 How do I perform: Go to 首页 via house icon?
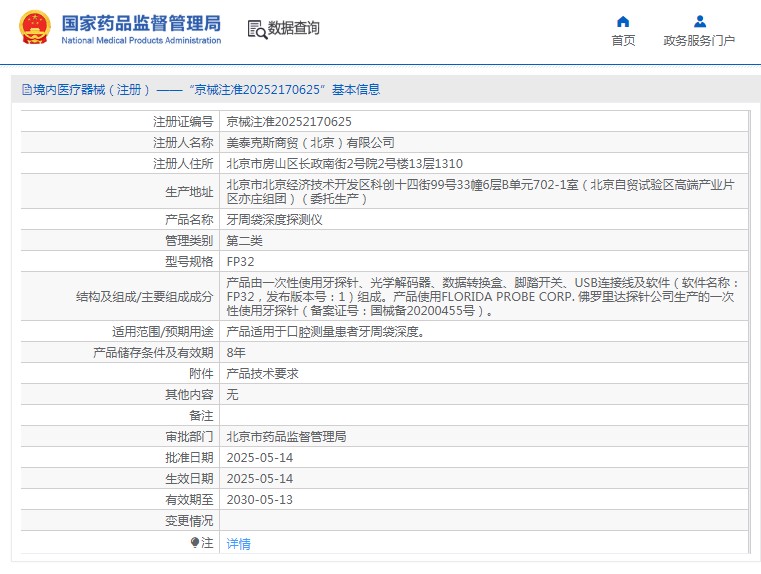tap(623, 21)
